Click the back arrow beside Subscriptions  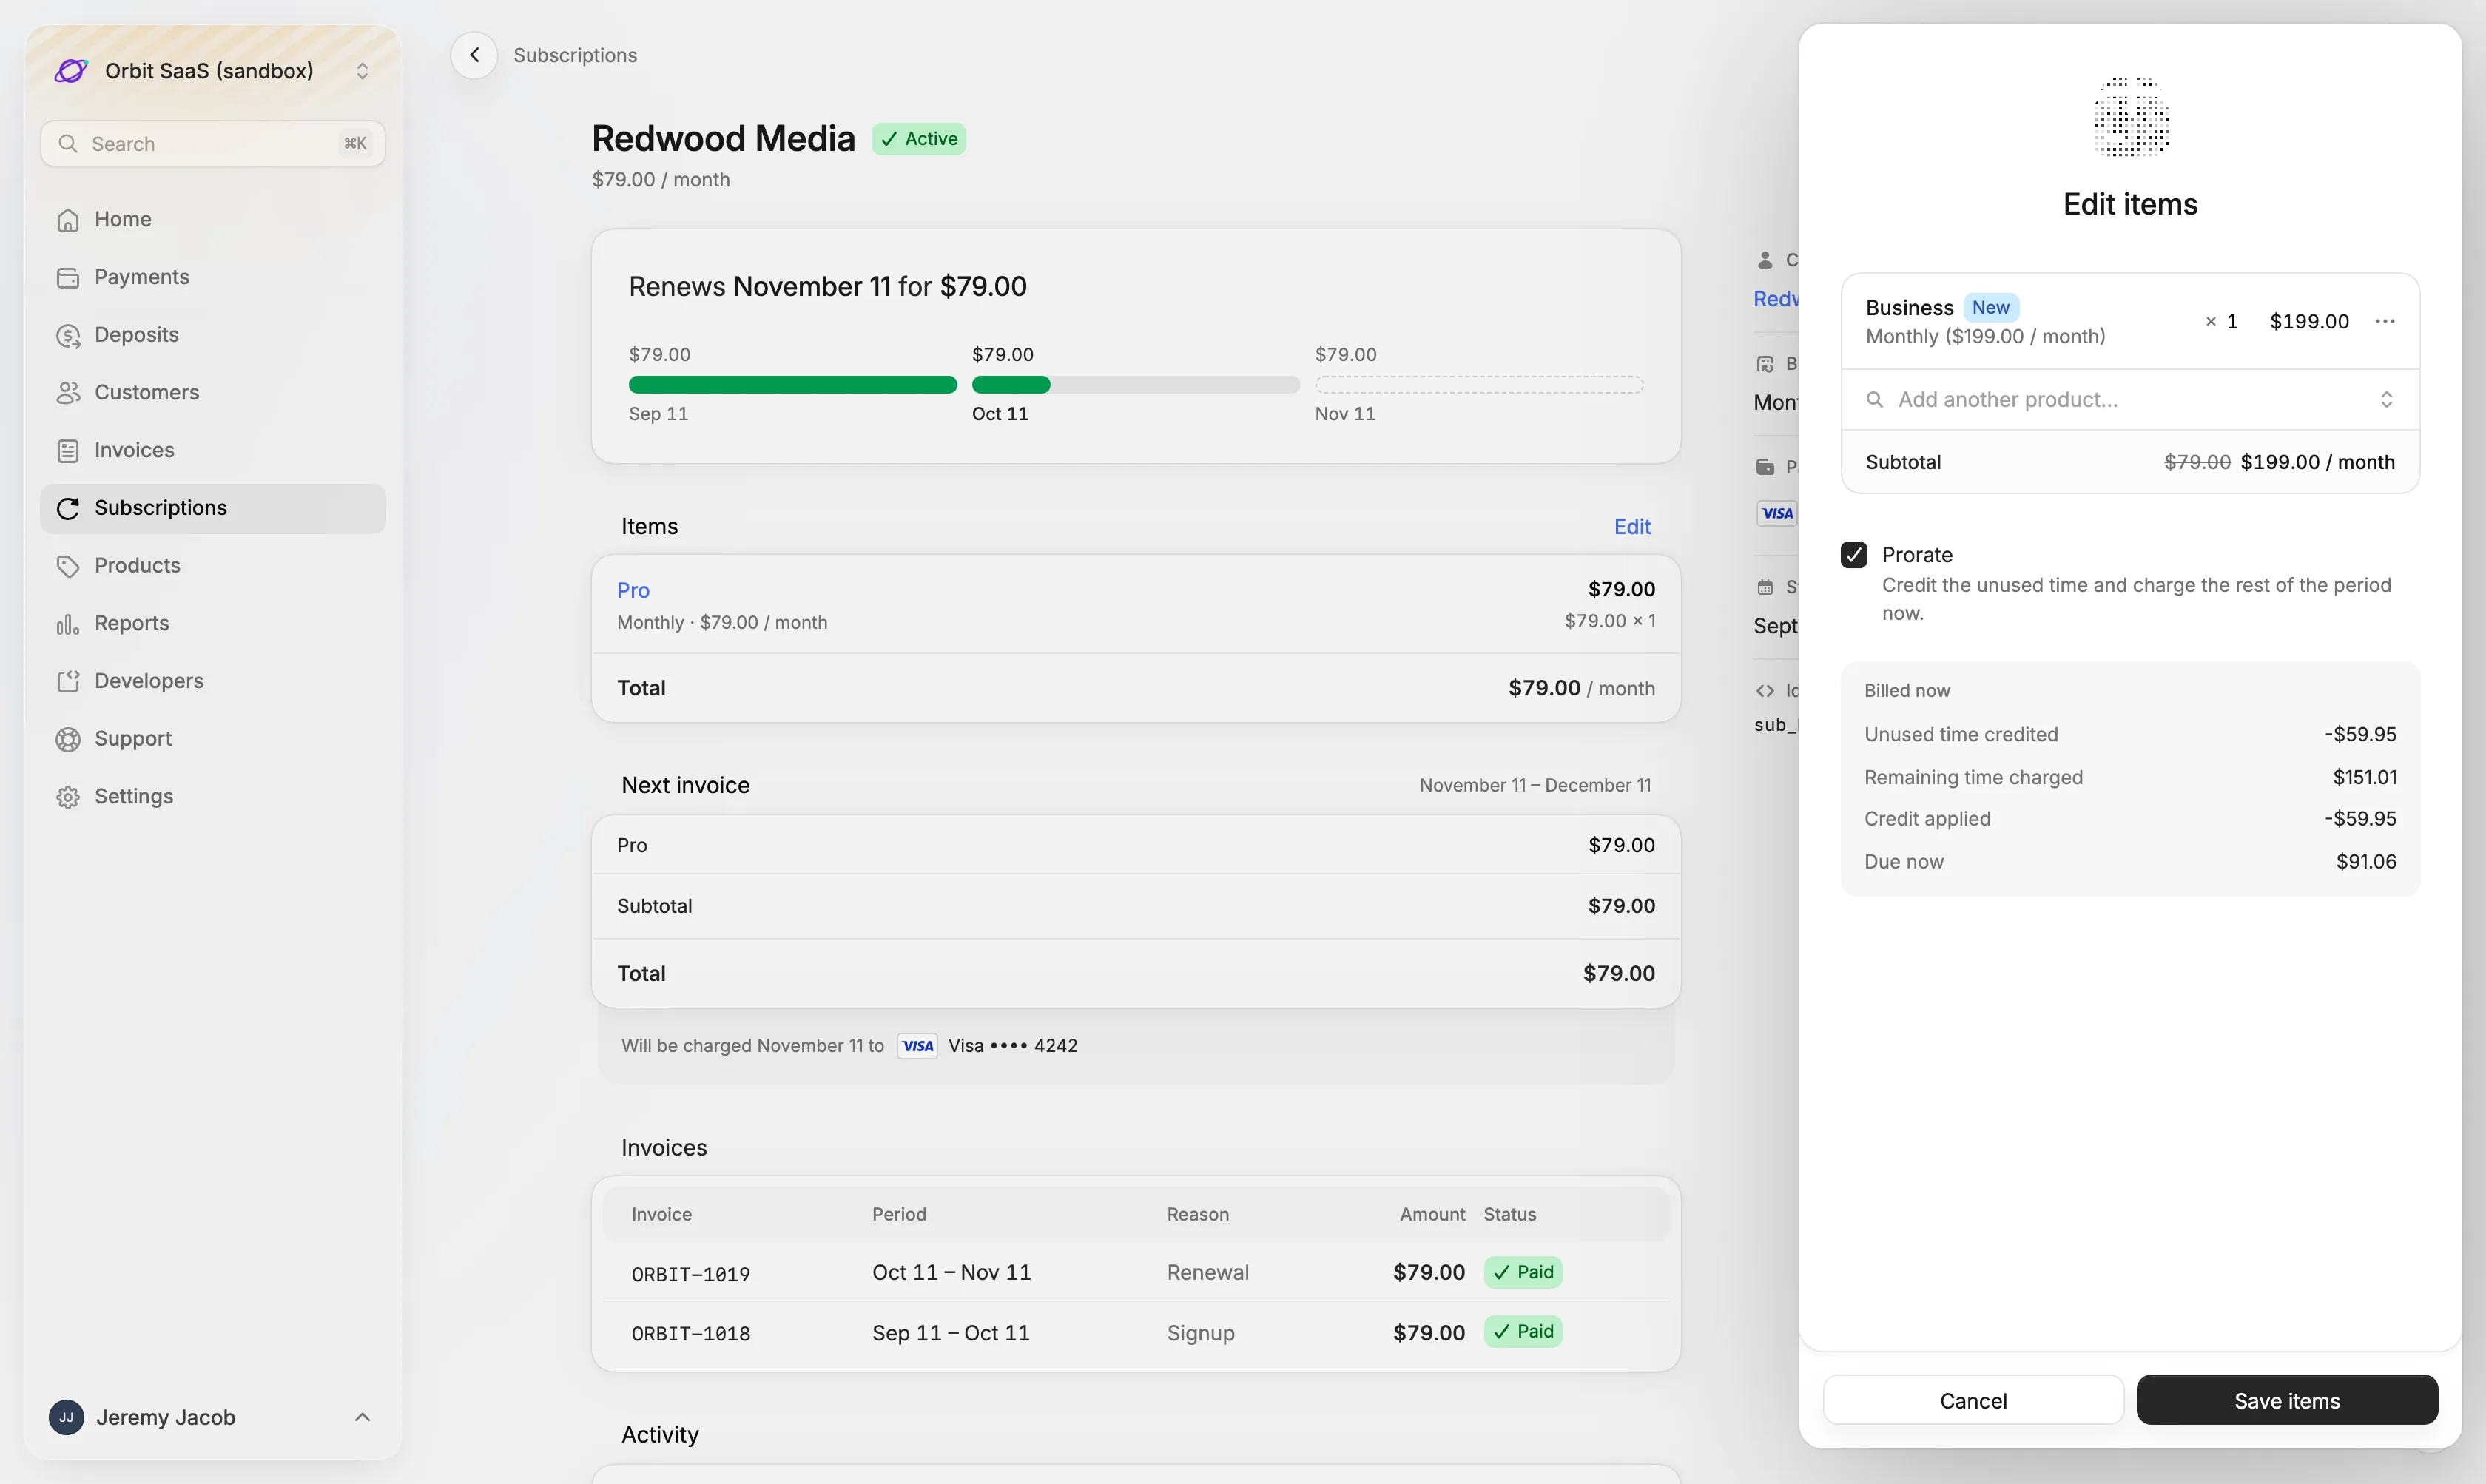click(x=474, y=55)
